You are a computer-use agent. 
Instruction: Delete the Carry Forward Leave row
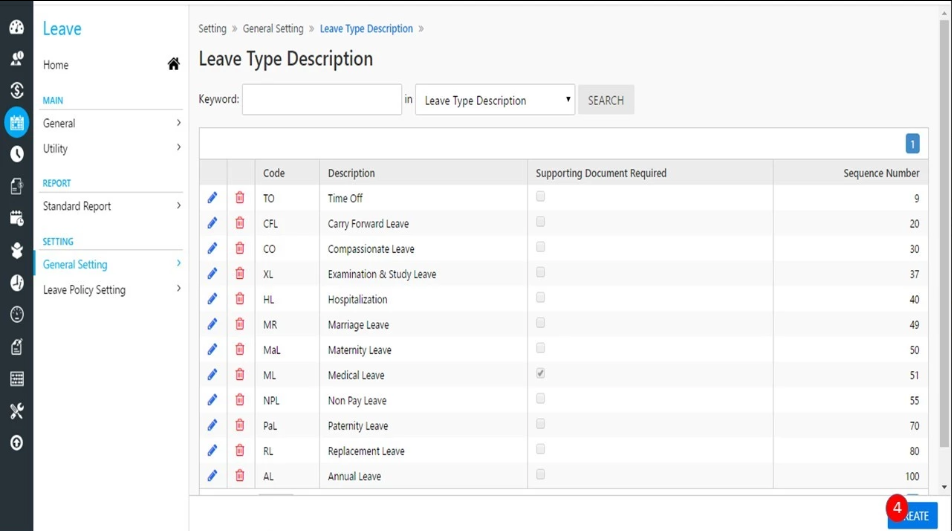pos(240,223)
